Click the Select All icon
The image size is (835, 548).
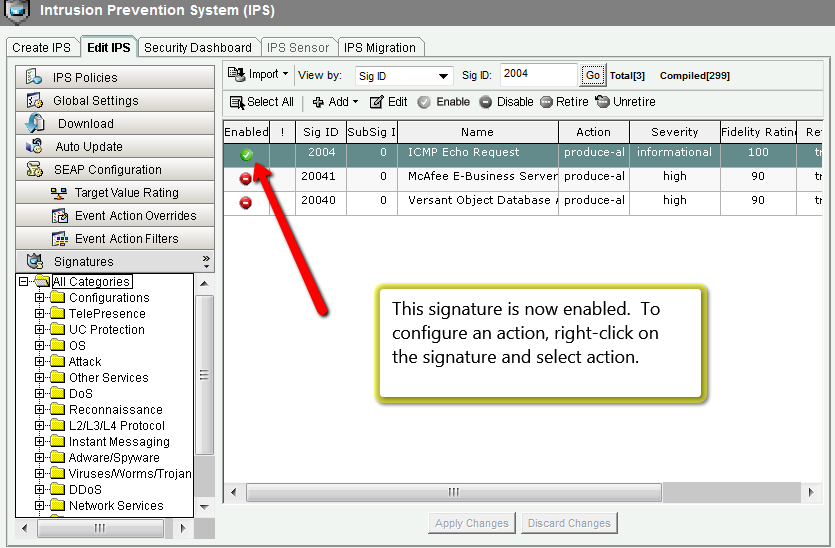pyautogui.click(x=236, y=102)
